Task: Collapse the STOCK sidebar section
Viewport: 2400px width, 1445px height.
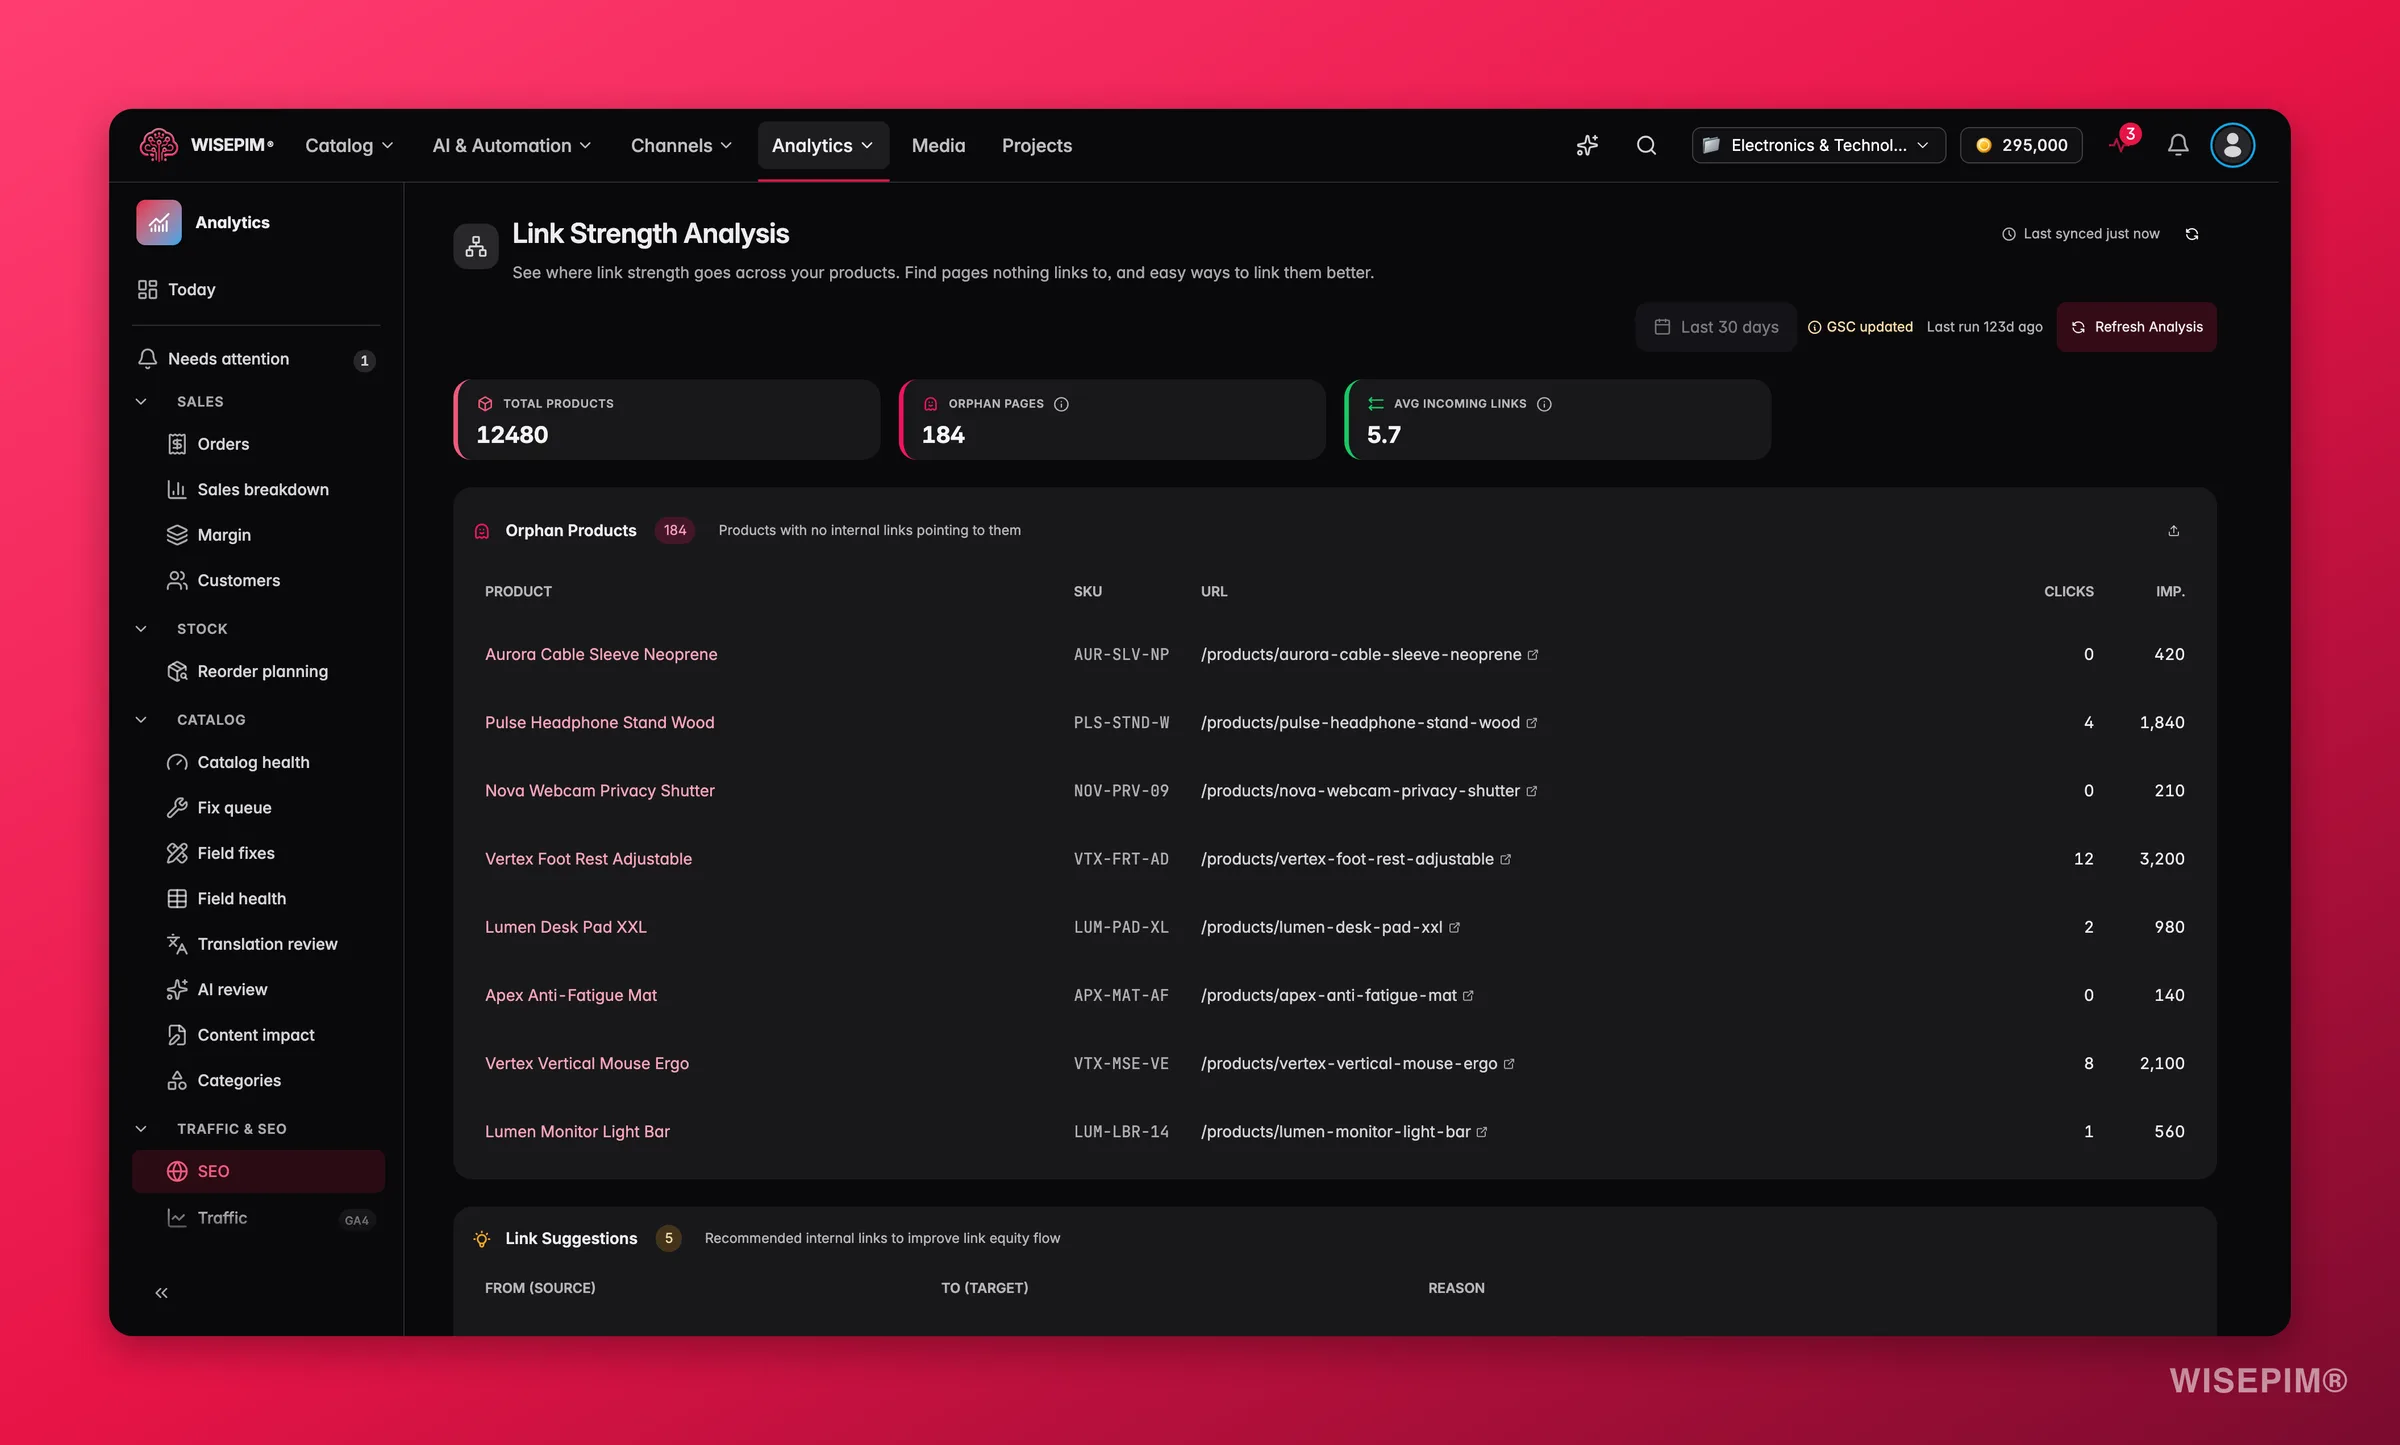Action: (141, 629)
